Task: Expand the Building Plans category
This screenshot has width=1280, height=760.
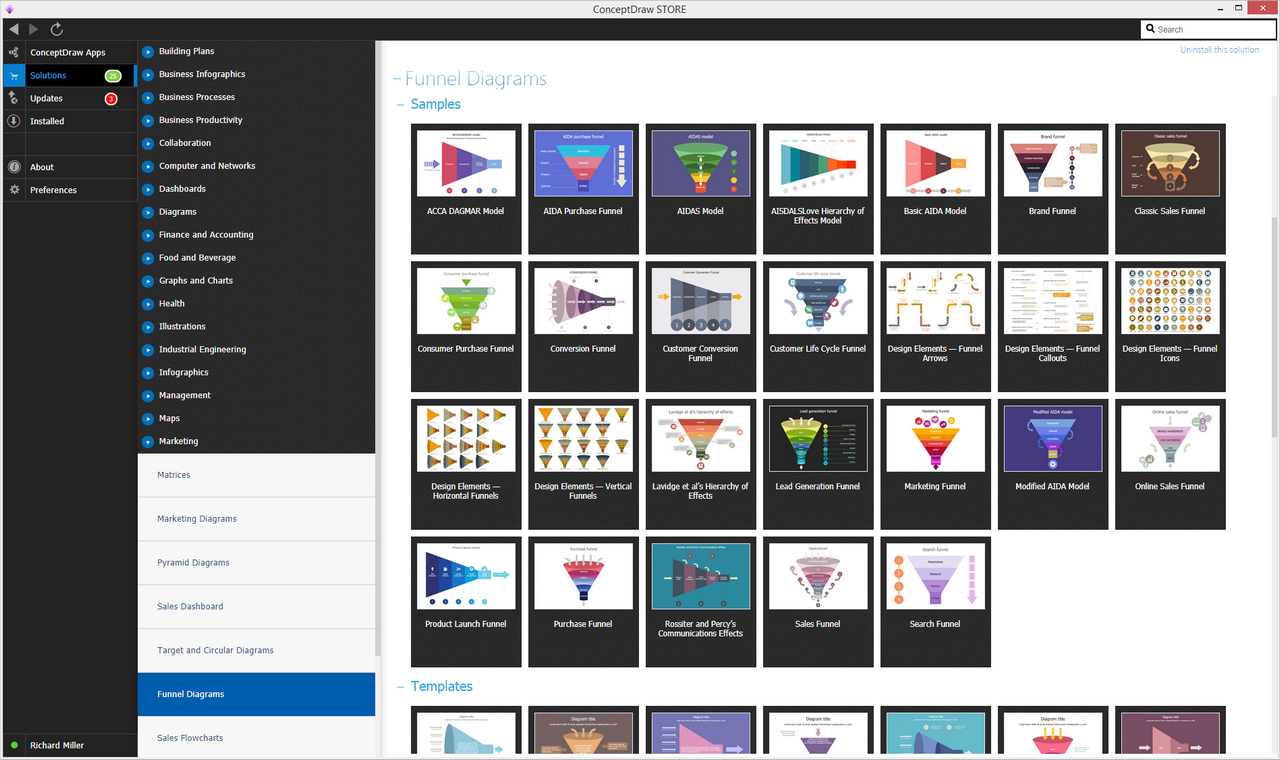Action: click(148, 51)
